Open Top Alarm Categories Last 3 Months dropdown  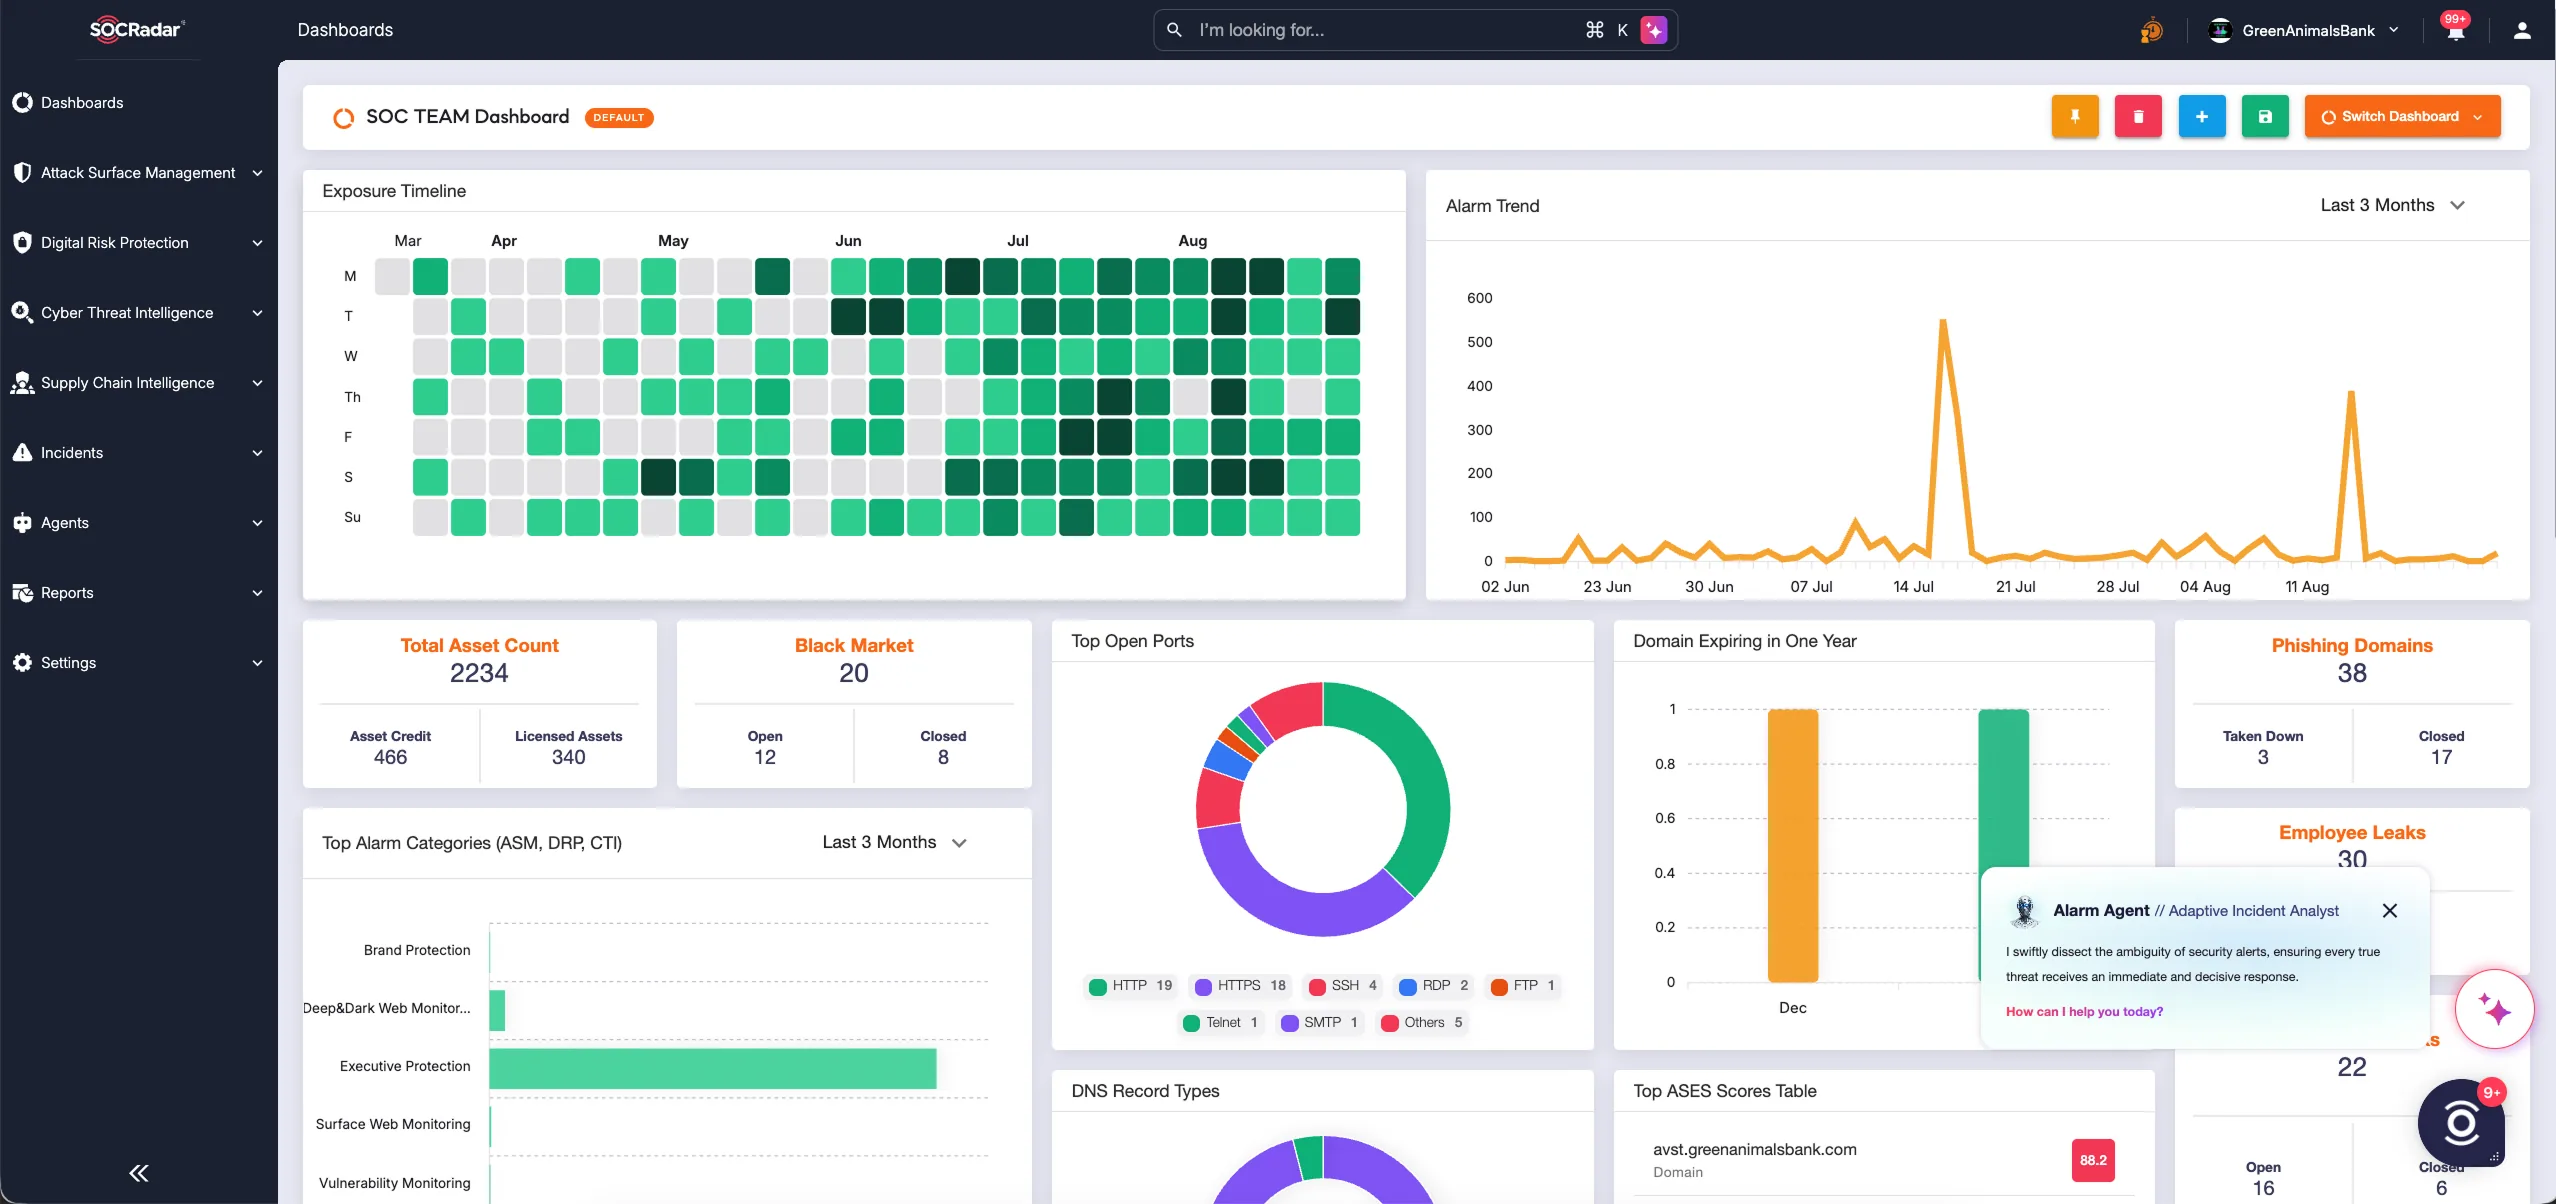[894, 842]
